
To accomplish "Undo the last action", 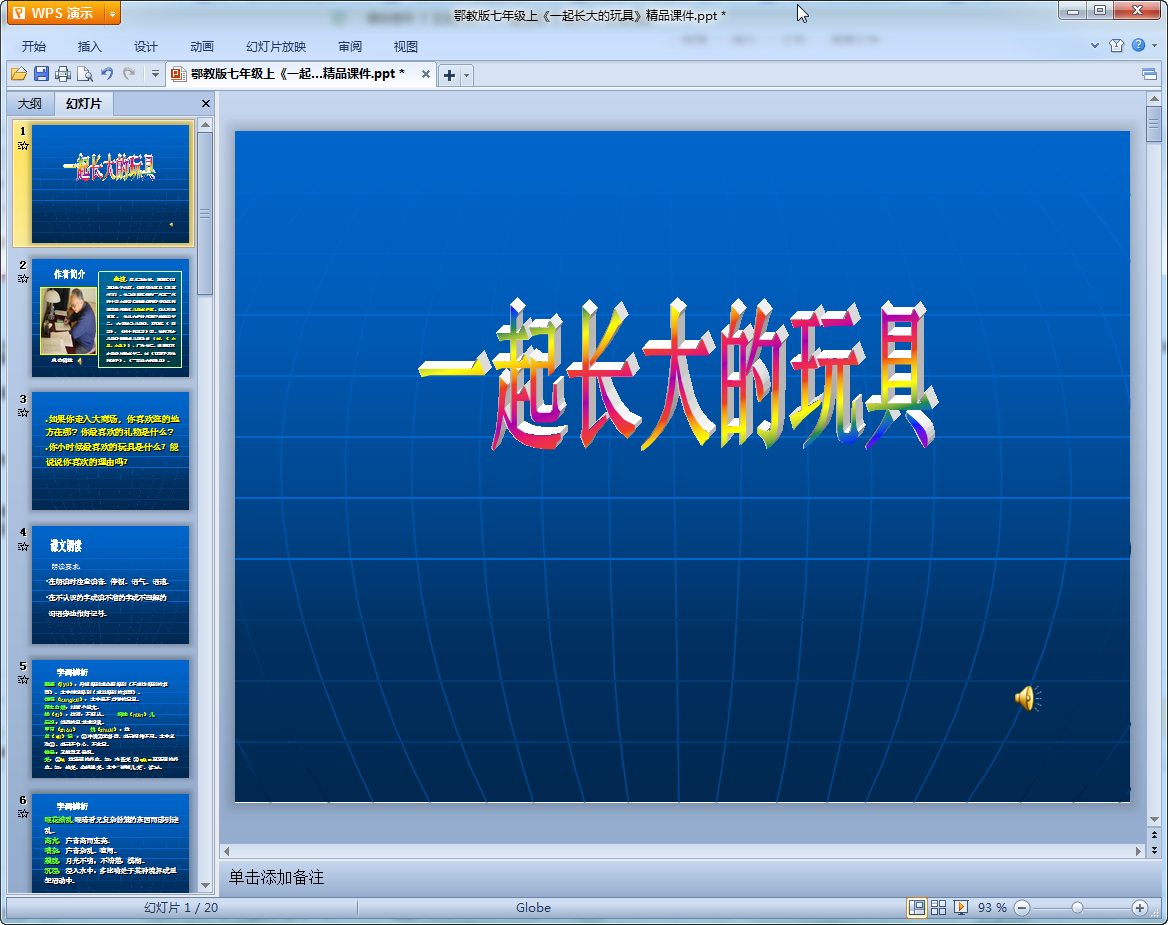I will coord(107,74).
